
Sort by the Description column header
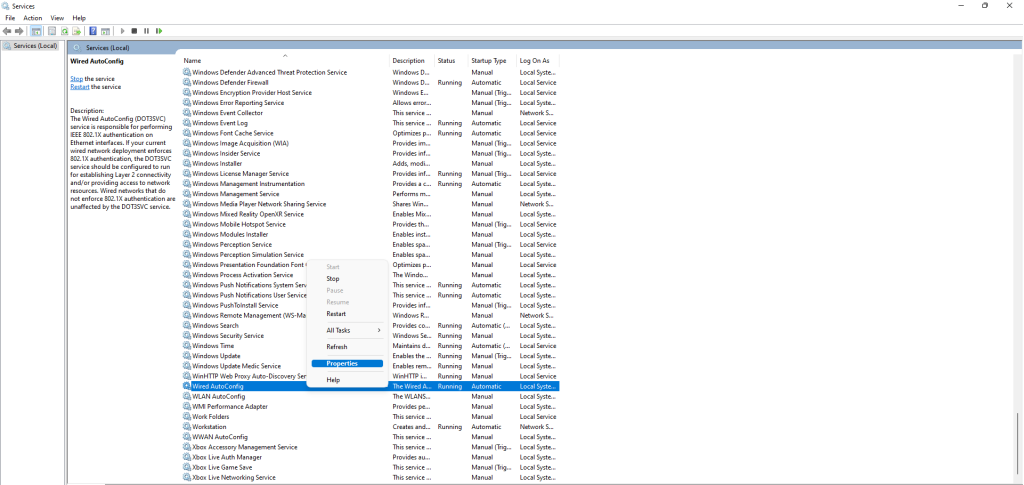[412, 61]
